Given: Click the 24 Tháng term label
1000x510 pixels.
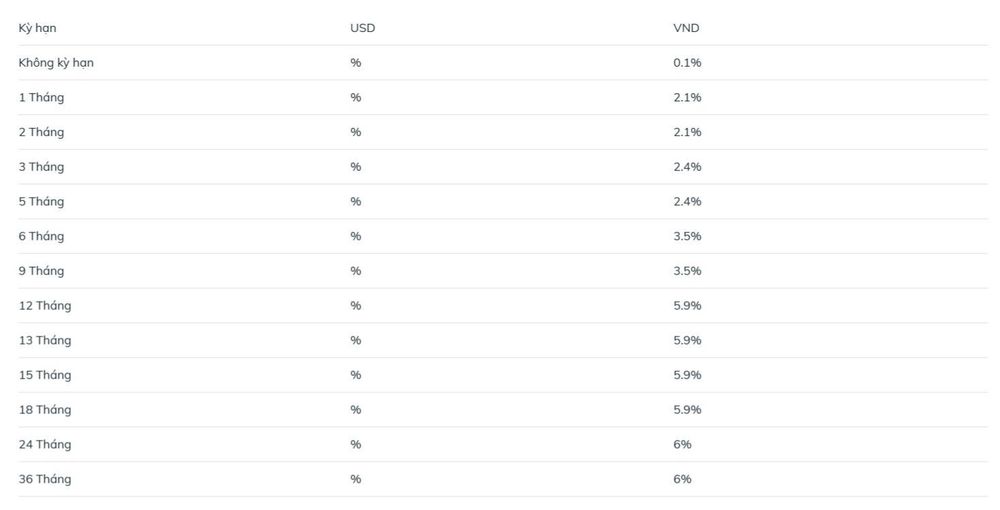Looking at the screenshot, I should coord(45,444).
